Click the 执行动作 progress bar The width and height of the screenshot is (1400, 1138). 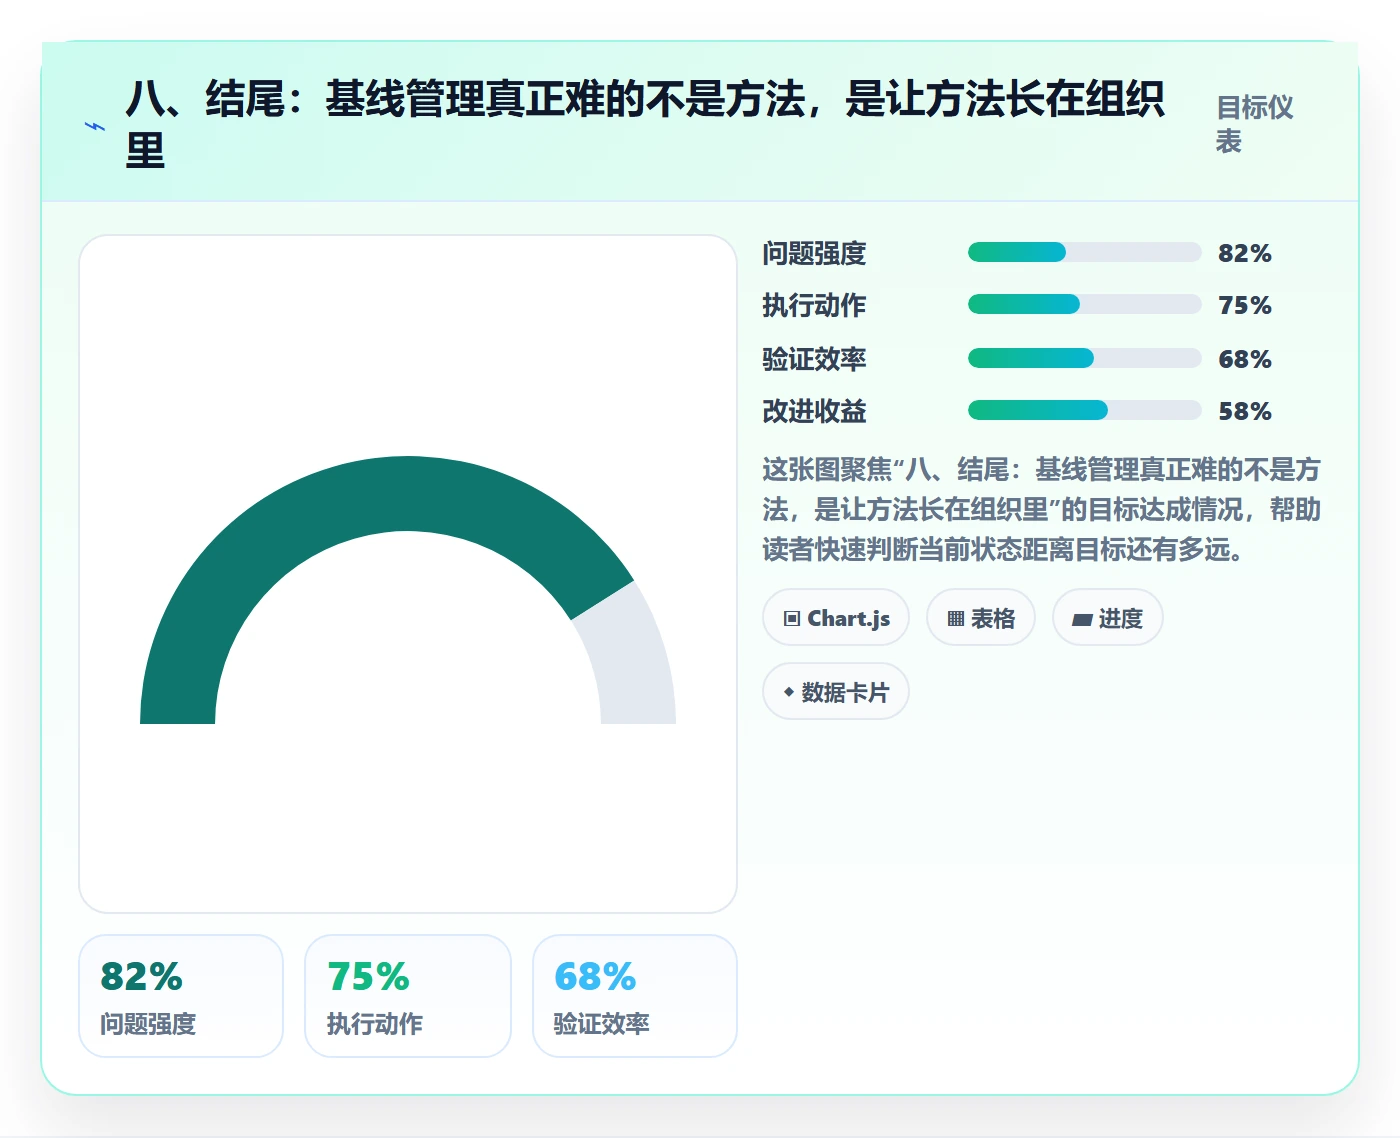pyautogui.click(x=1084, y=304)
